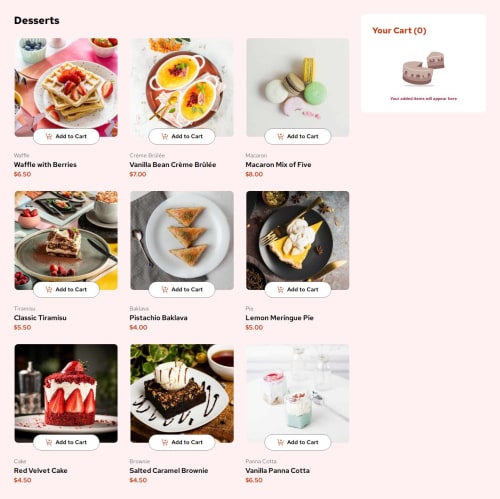Click the Salted Caramel Brownie title

(169, 470)
